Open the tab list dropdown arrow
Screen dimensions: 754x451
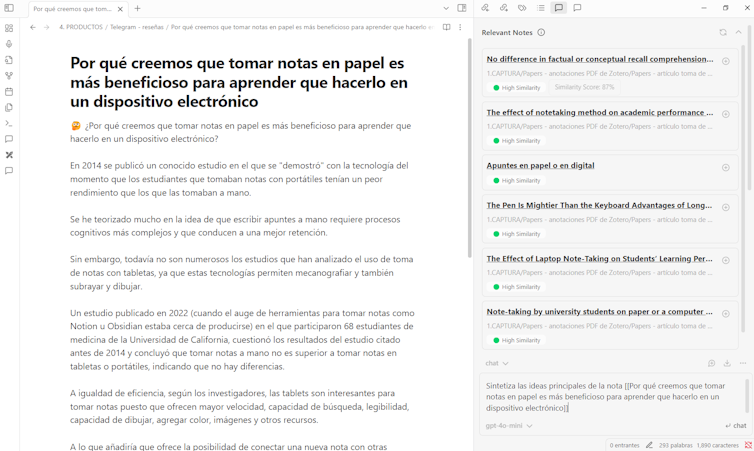click(x=446, y=8)
